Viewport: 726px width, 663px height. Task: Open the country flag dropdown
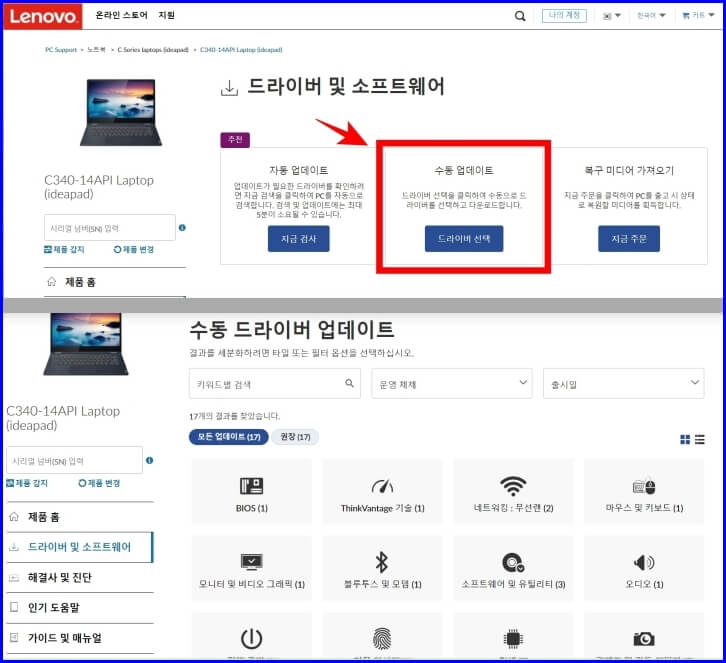(x=611, y=16)
